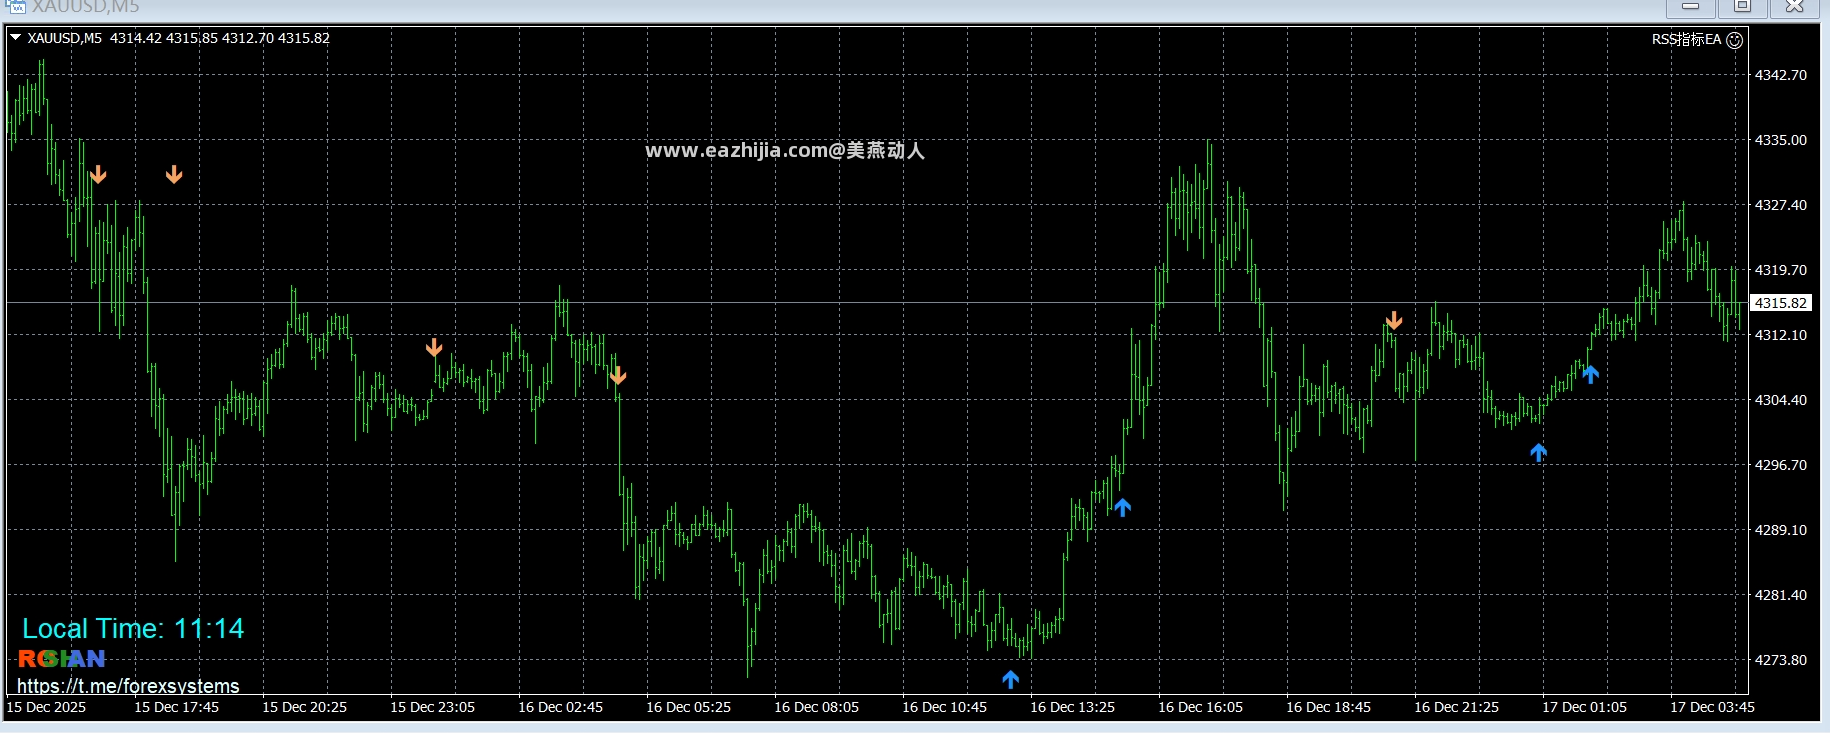Select the leftmost orange down arrow signal
This screenshot has width=1830, height=733.
pos(98,175)
